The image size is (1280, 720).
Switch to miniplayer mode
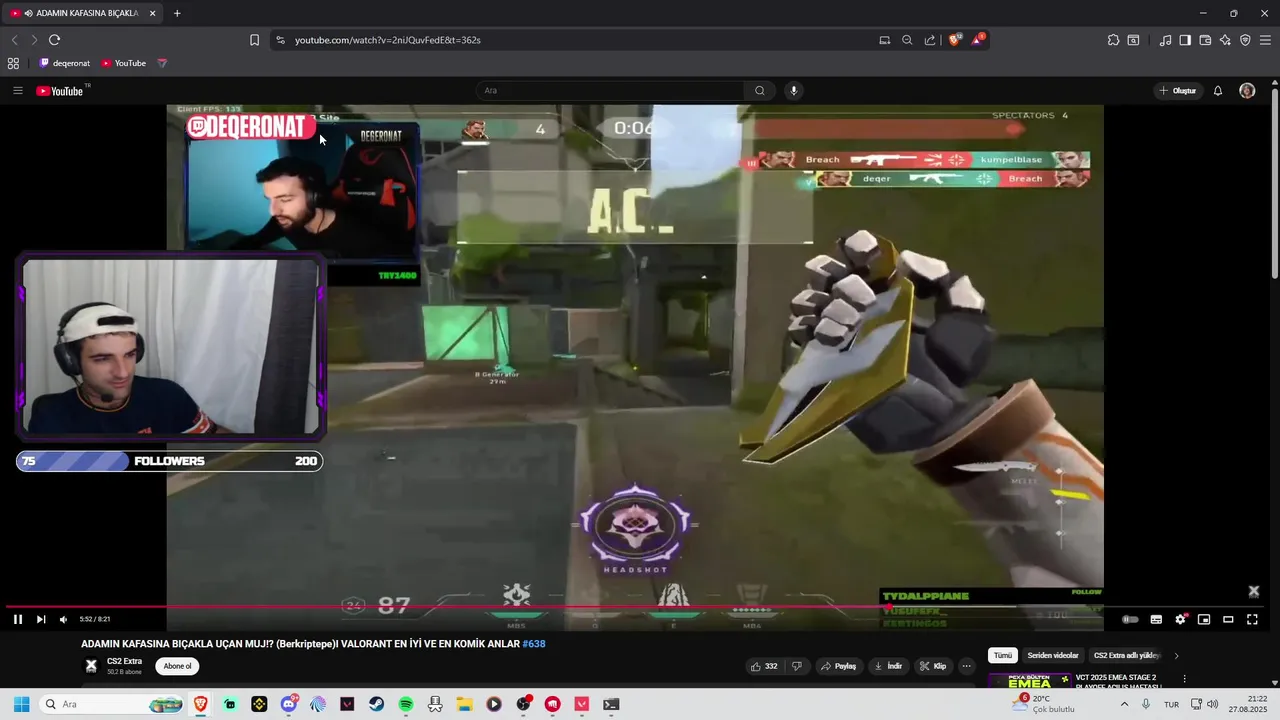1204,619
